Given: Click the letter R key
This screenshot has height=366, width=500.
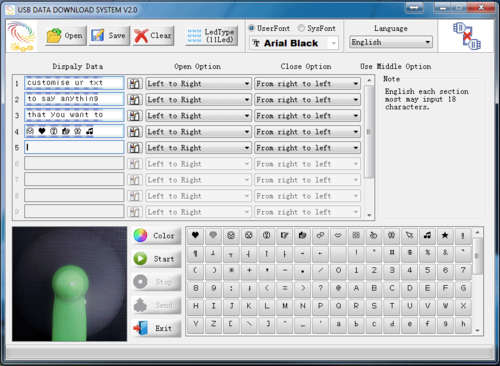Looking at the screenshot, I should coord(356,306).
